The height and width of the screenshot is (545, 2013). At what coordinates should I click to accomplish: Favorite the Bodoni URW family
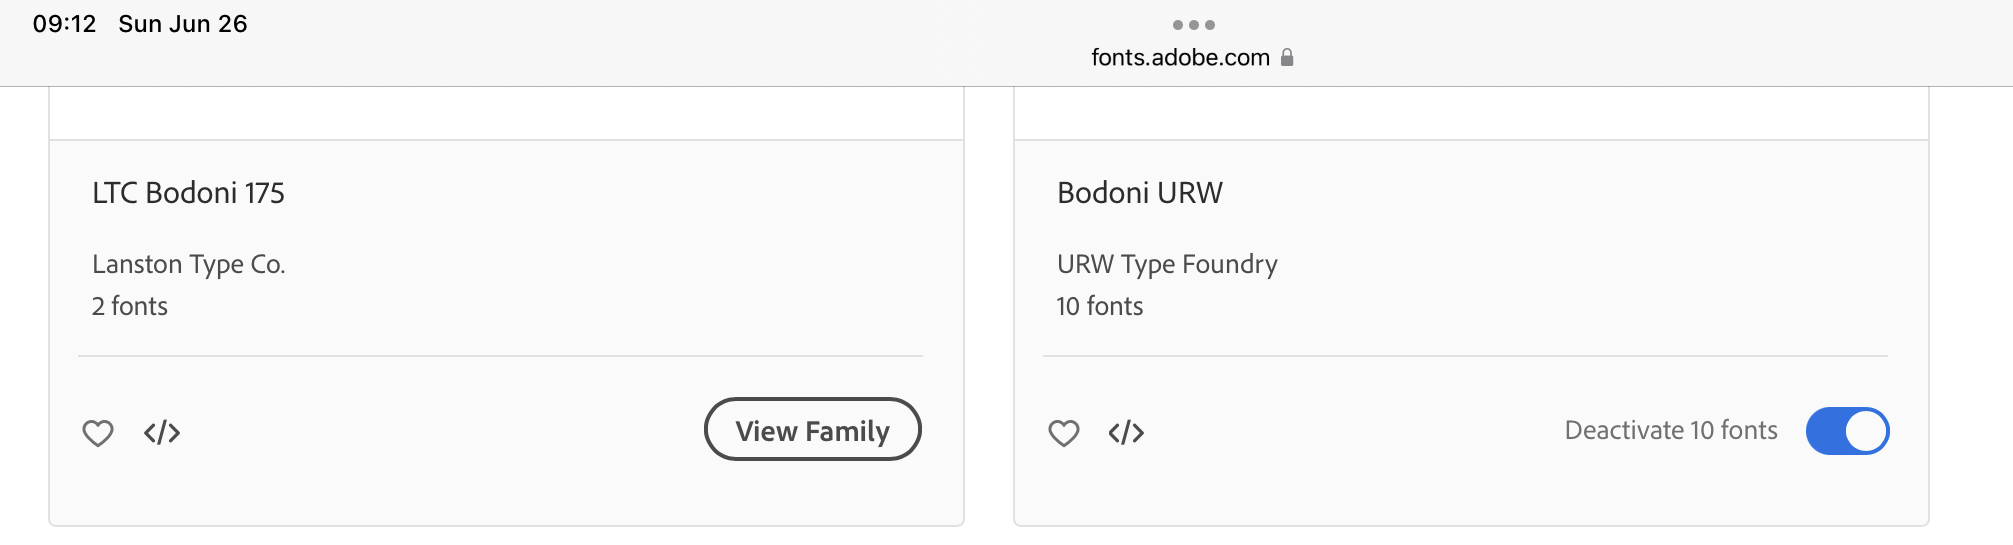[x=1063, y=433]
